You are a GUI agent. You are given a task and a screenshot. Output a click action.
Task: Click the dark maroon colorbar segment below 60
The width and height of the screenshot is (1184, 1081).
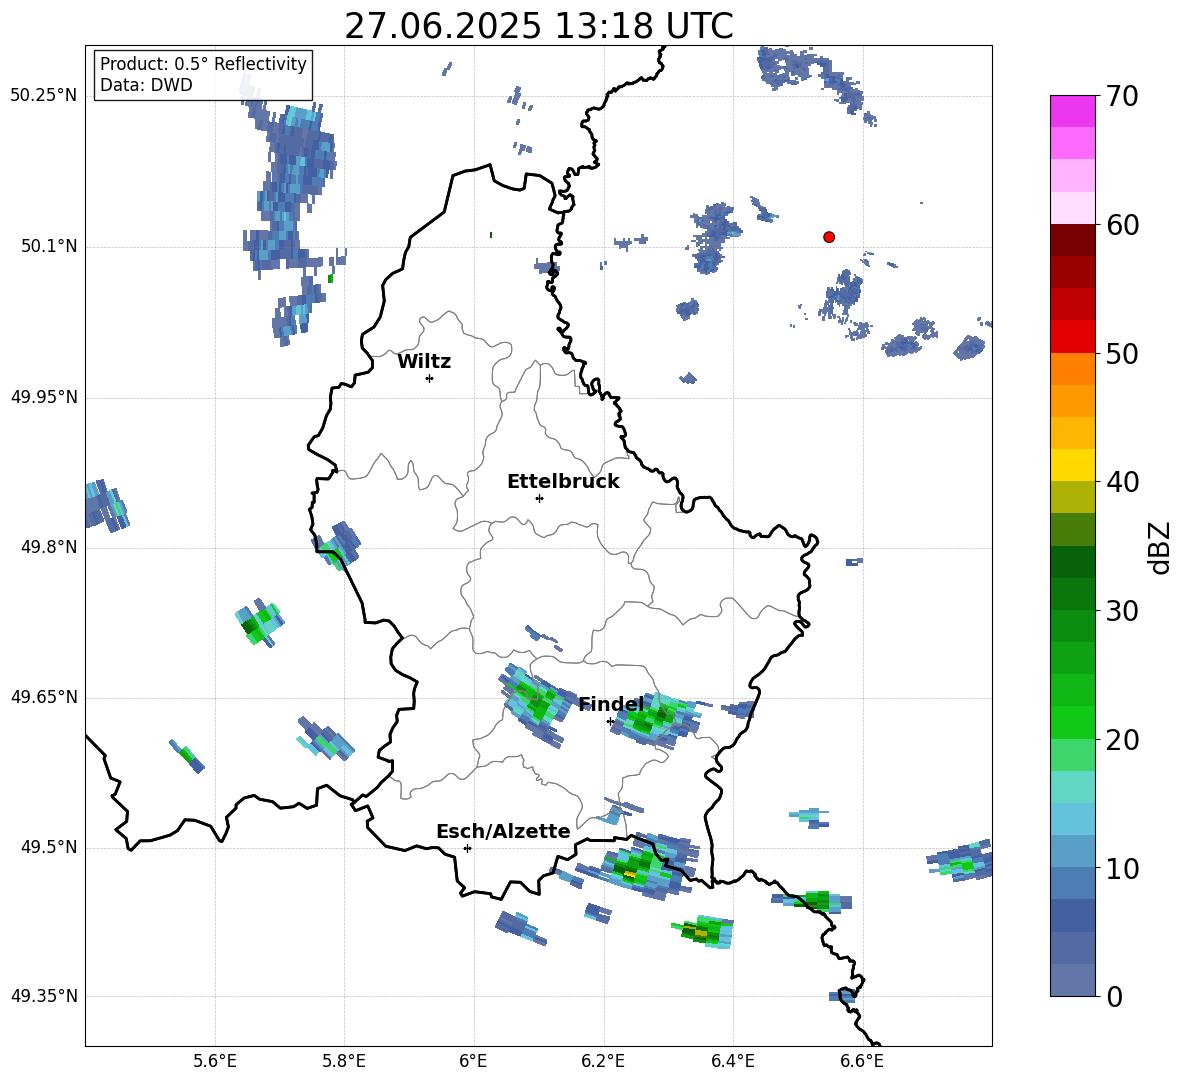1072,240
